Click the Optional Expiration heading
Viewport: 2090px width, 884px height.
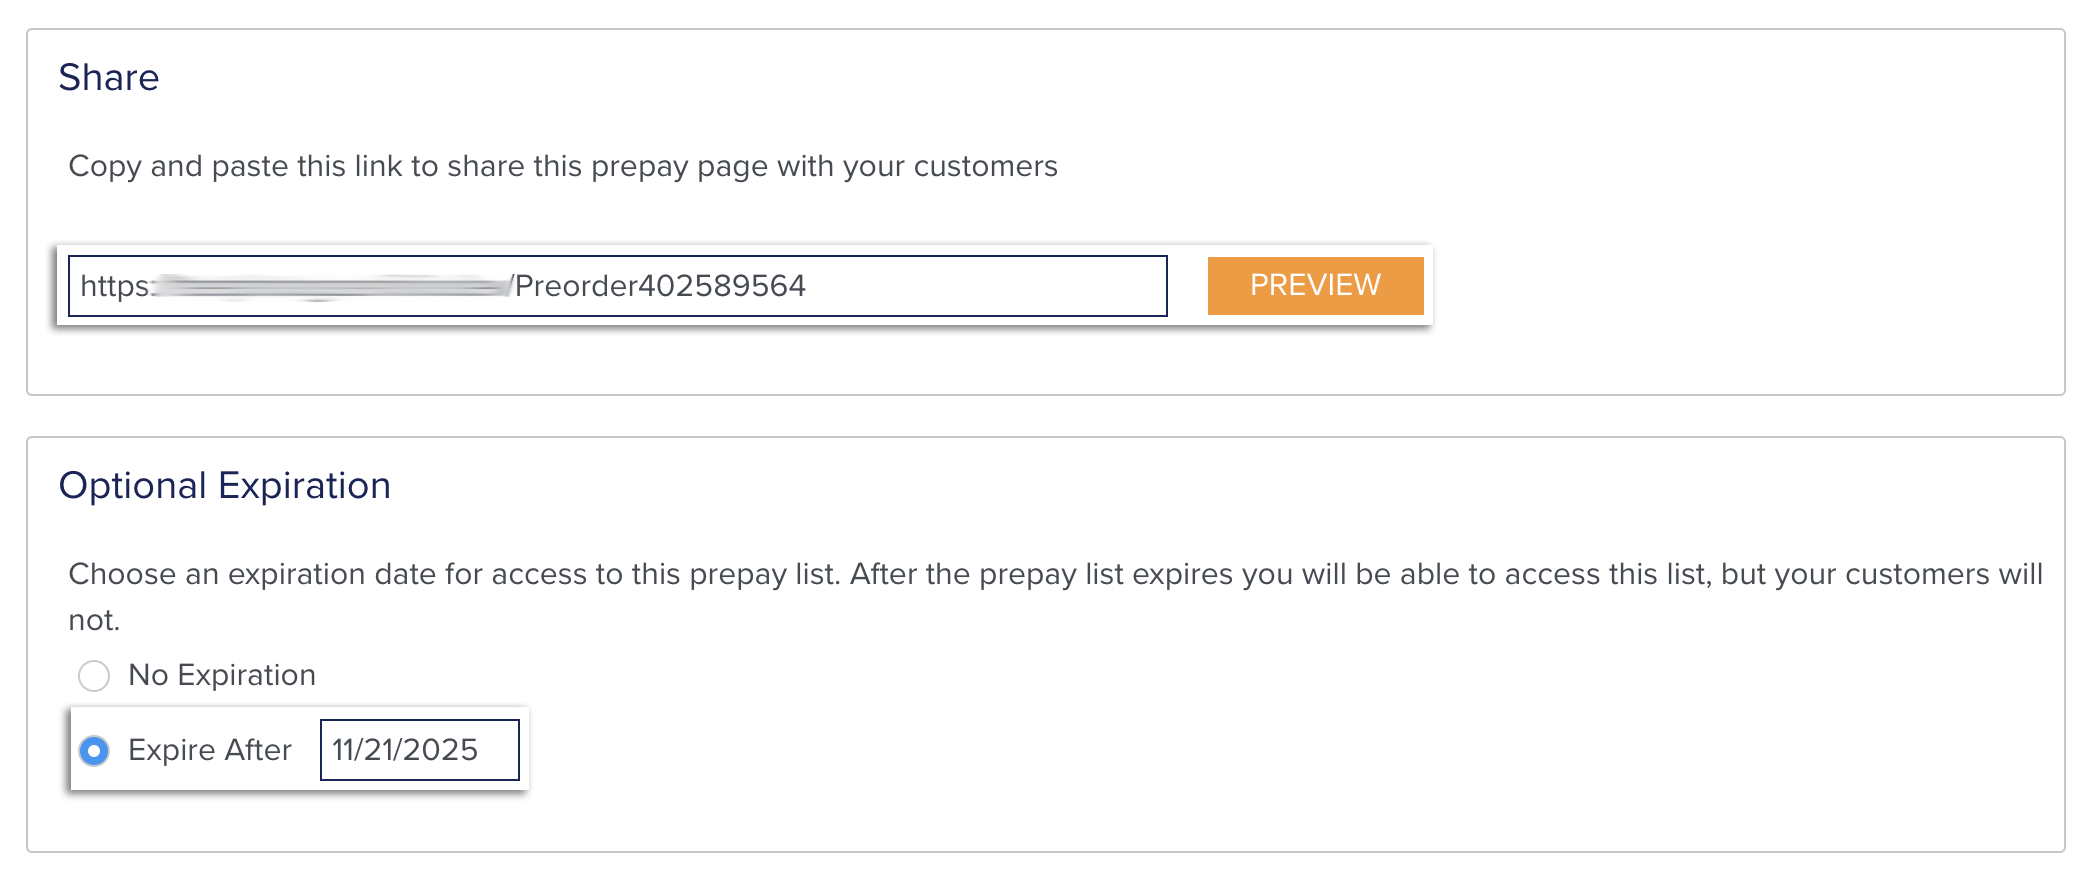[225, 486]
